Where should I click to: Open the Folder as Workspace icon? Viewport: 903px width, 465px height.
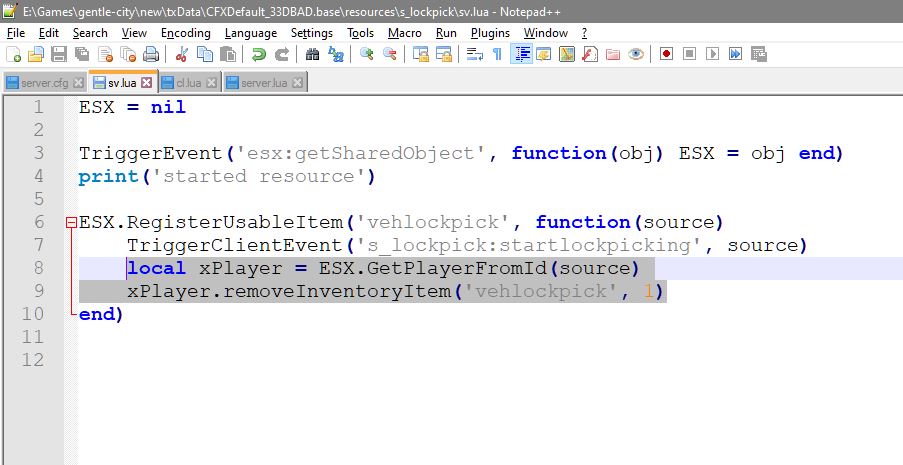[x=613, y=55]
